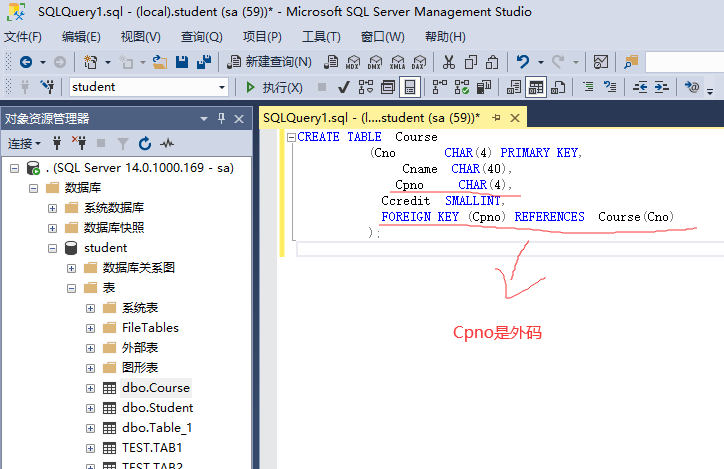Viewport: 724px width, 469px height.
Task: Click the Cut scissors icon
Action: [x=448, y=62]
